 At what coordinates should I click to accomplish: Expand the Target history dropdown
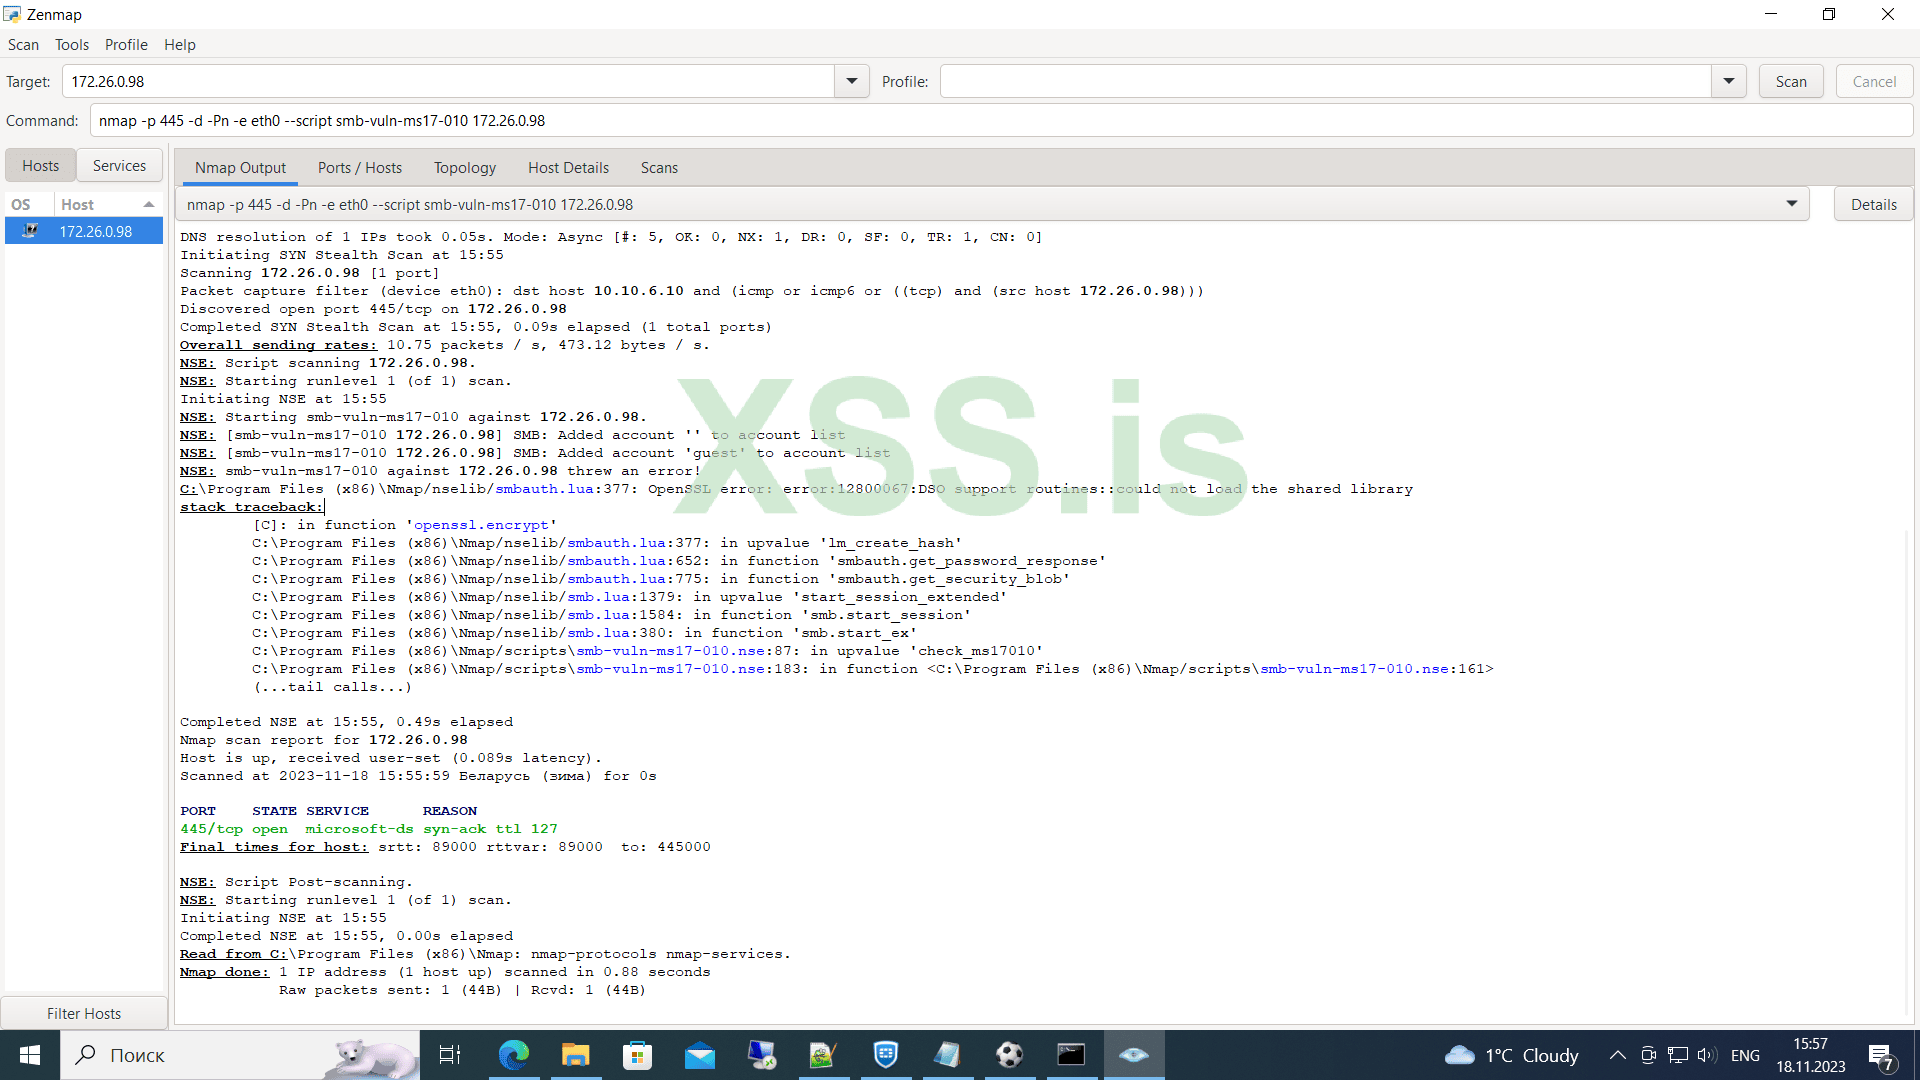pos(851,81)
